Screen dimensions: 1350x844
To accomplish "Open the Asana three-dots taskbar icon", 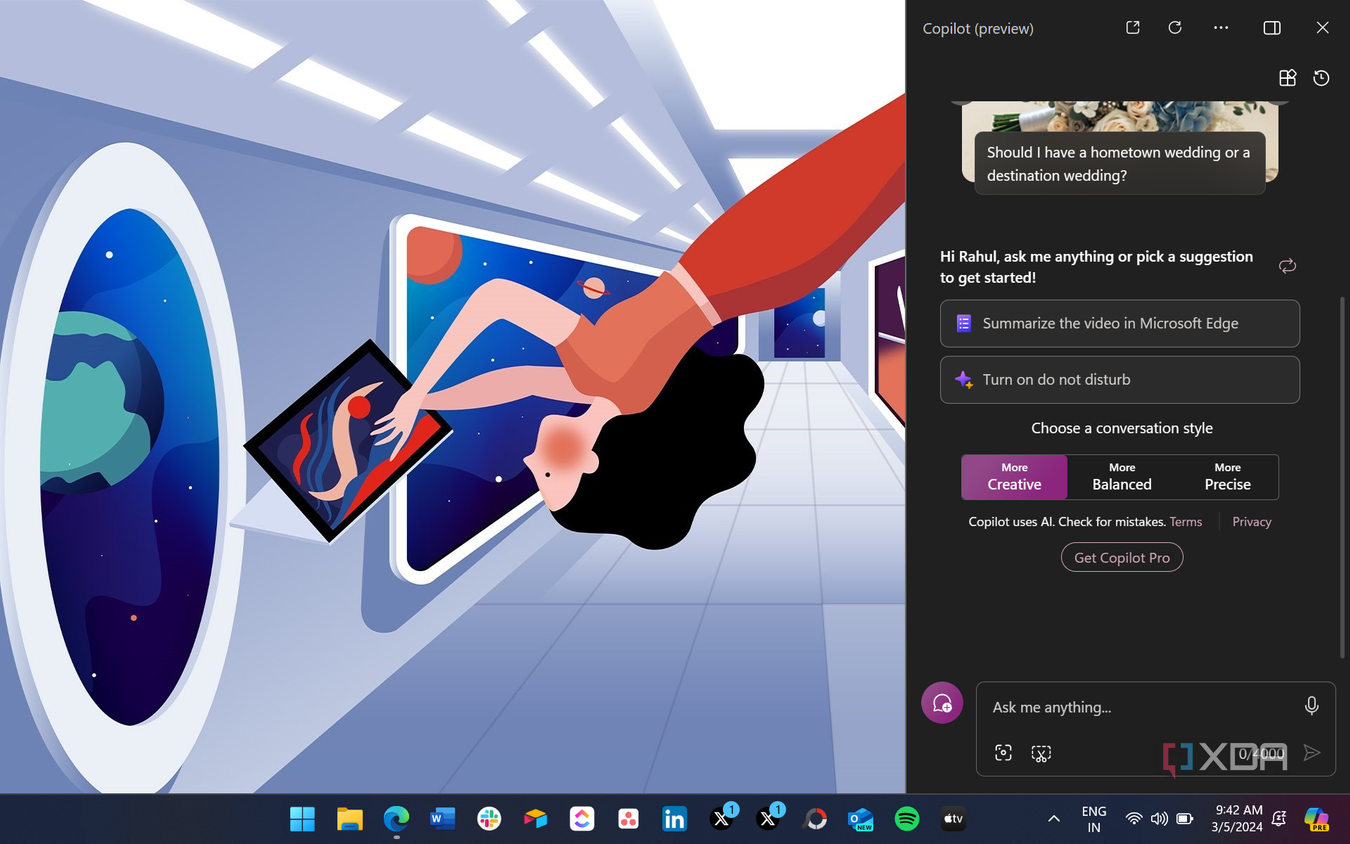I will [628, 819].
